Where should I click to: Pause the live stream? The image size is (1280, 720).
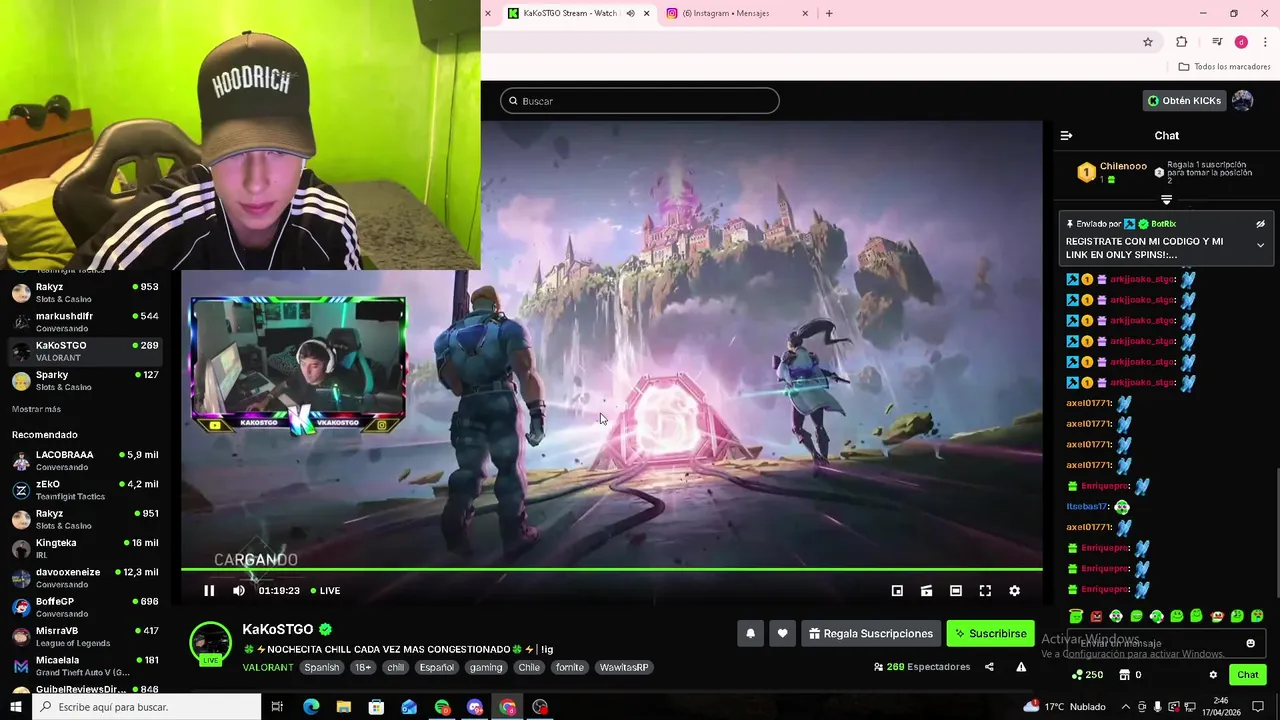pos(209,591)
